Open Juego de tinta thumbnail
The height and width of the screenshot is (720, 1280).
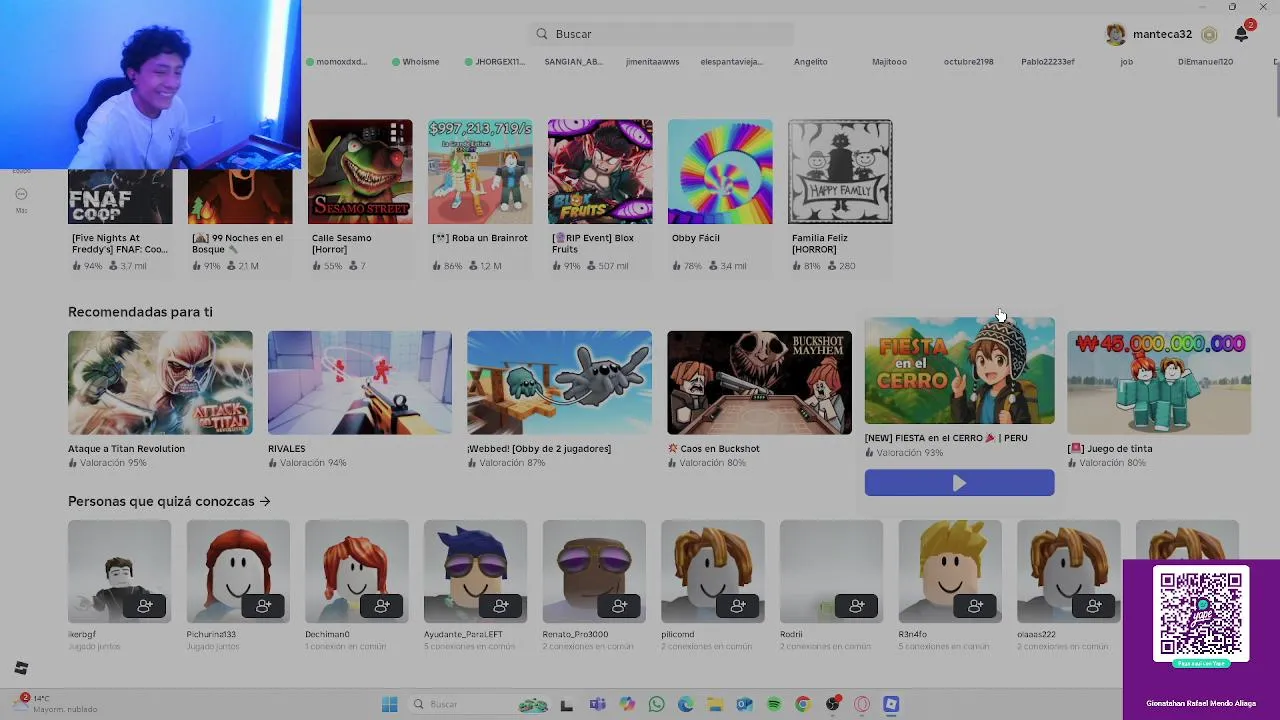pos(1159,383)
